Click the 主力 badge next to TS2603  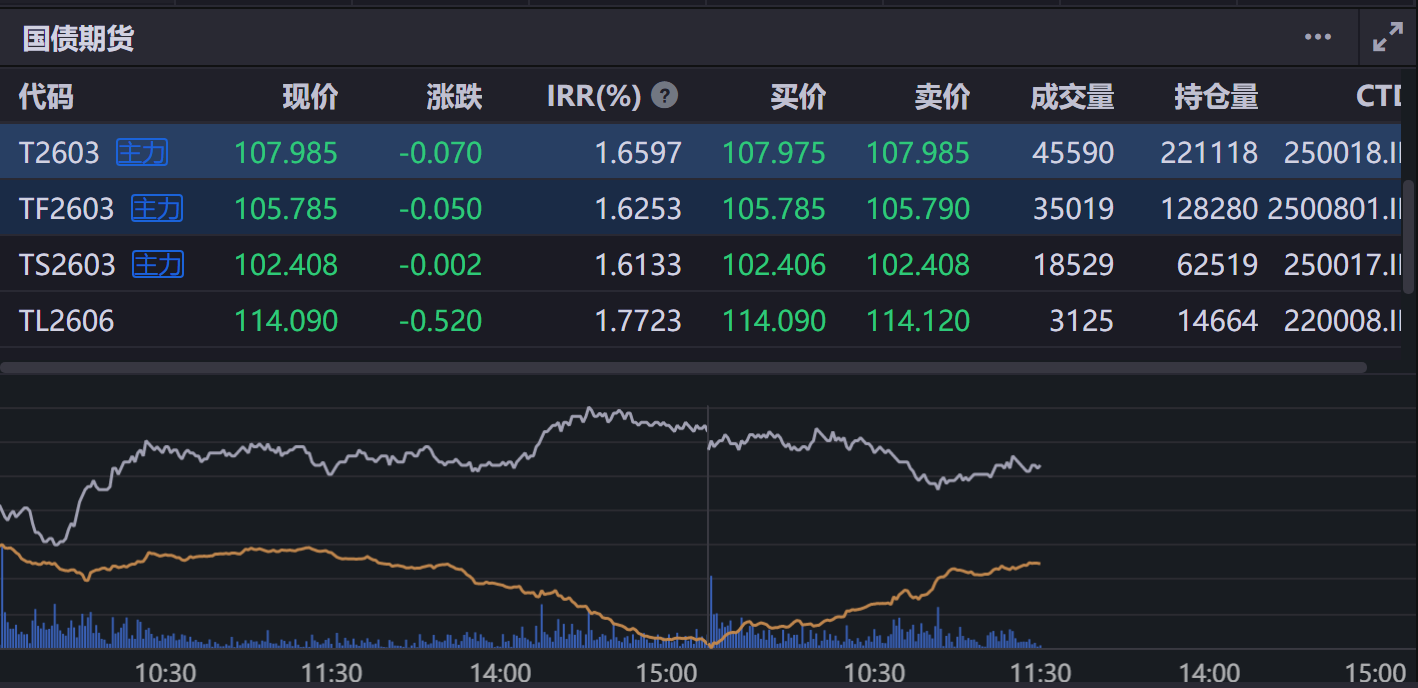click(x=158, y=264)
